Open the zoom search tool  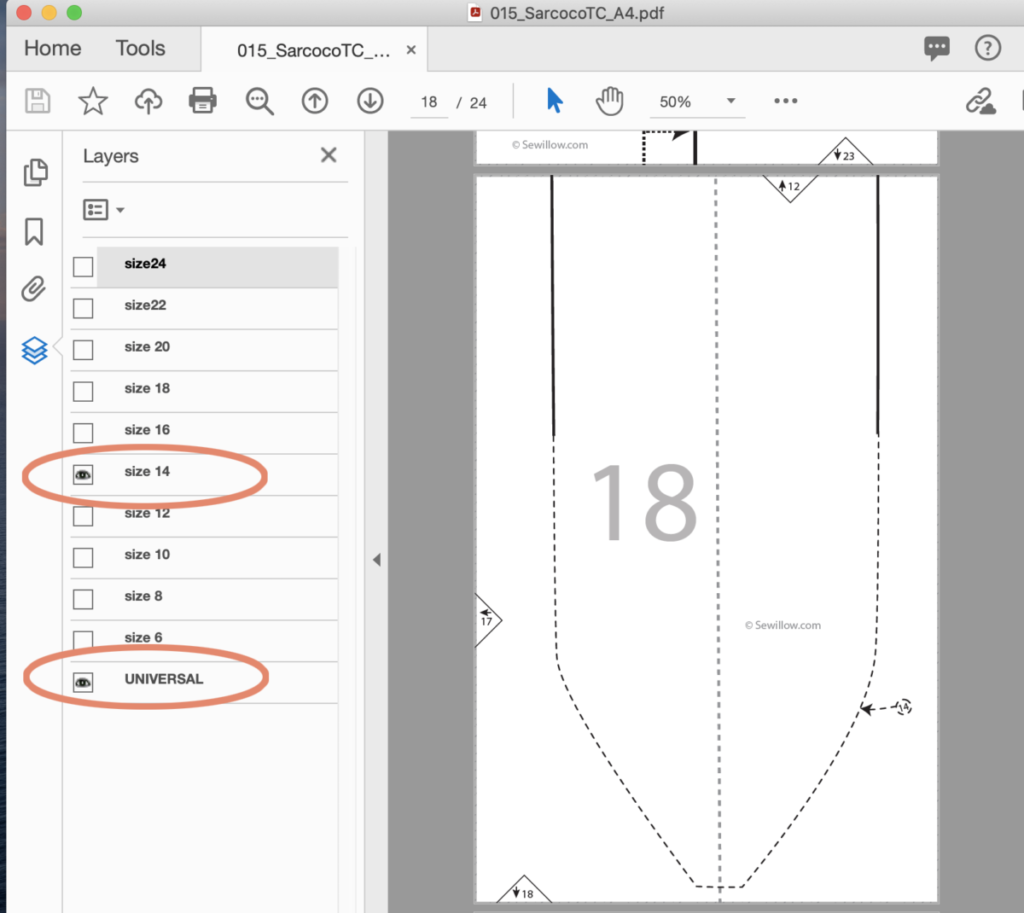click(259, 101)
